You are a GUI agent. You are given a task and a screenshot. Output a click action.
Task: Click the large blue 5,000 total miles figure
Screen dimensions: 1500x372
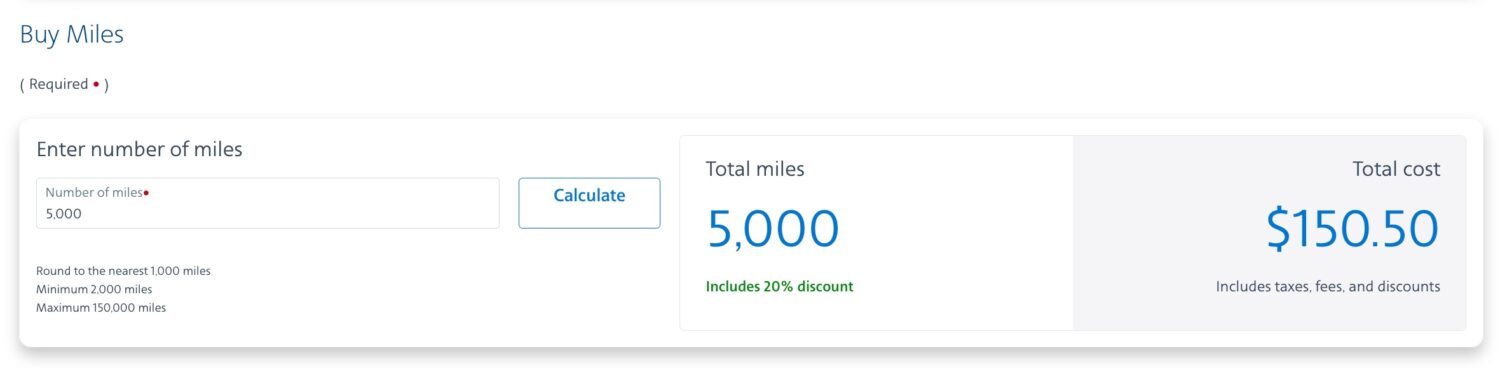[x=773, y=229]
